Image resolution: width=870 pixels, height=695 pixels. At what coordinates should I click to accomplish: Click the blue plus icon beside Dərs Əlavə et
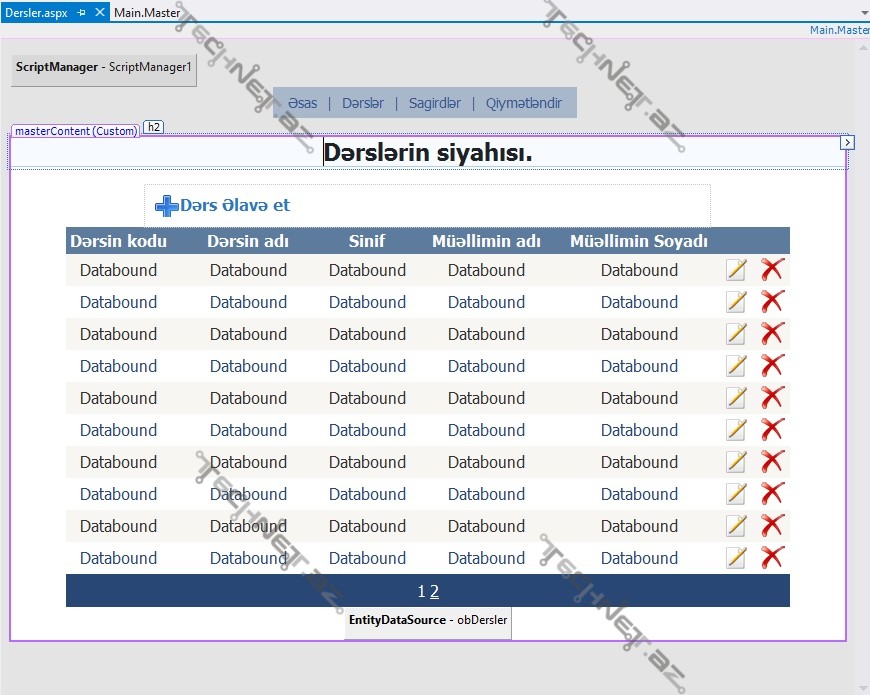click(x=166, y=206)
